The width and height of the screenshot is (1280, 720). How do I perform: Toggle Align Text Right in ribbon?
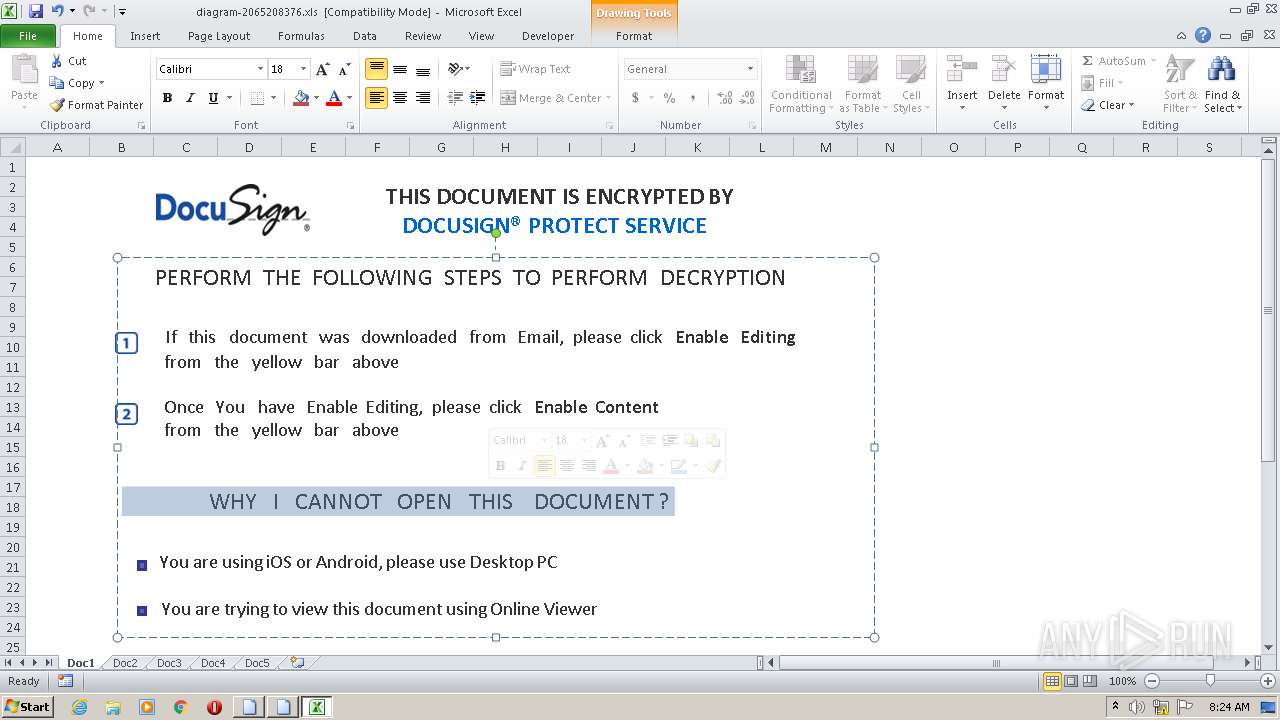[x=423, y=98]
